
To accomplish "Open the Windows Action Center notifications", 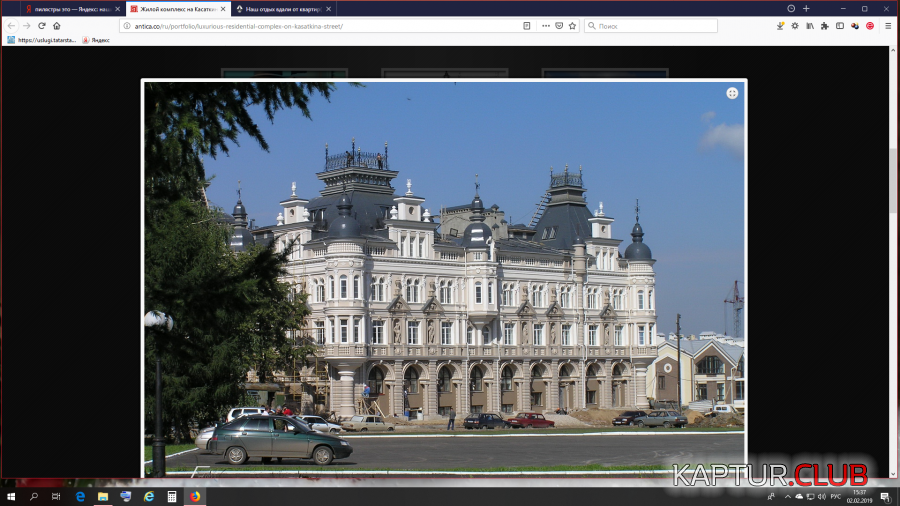I will point(885,497).
